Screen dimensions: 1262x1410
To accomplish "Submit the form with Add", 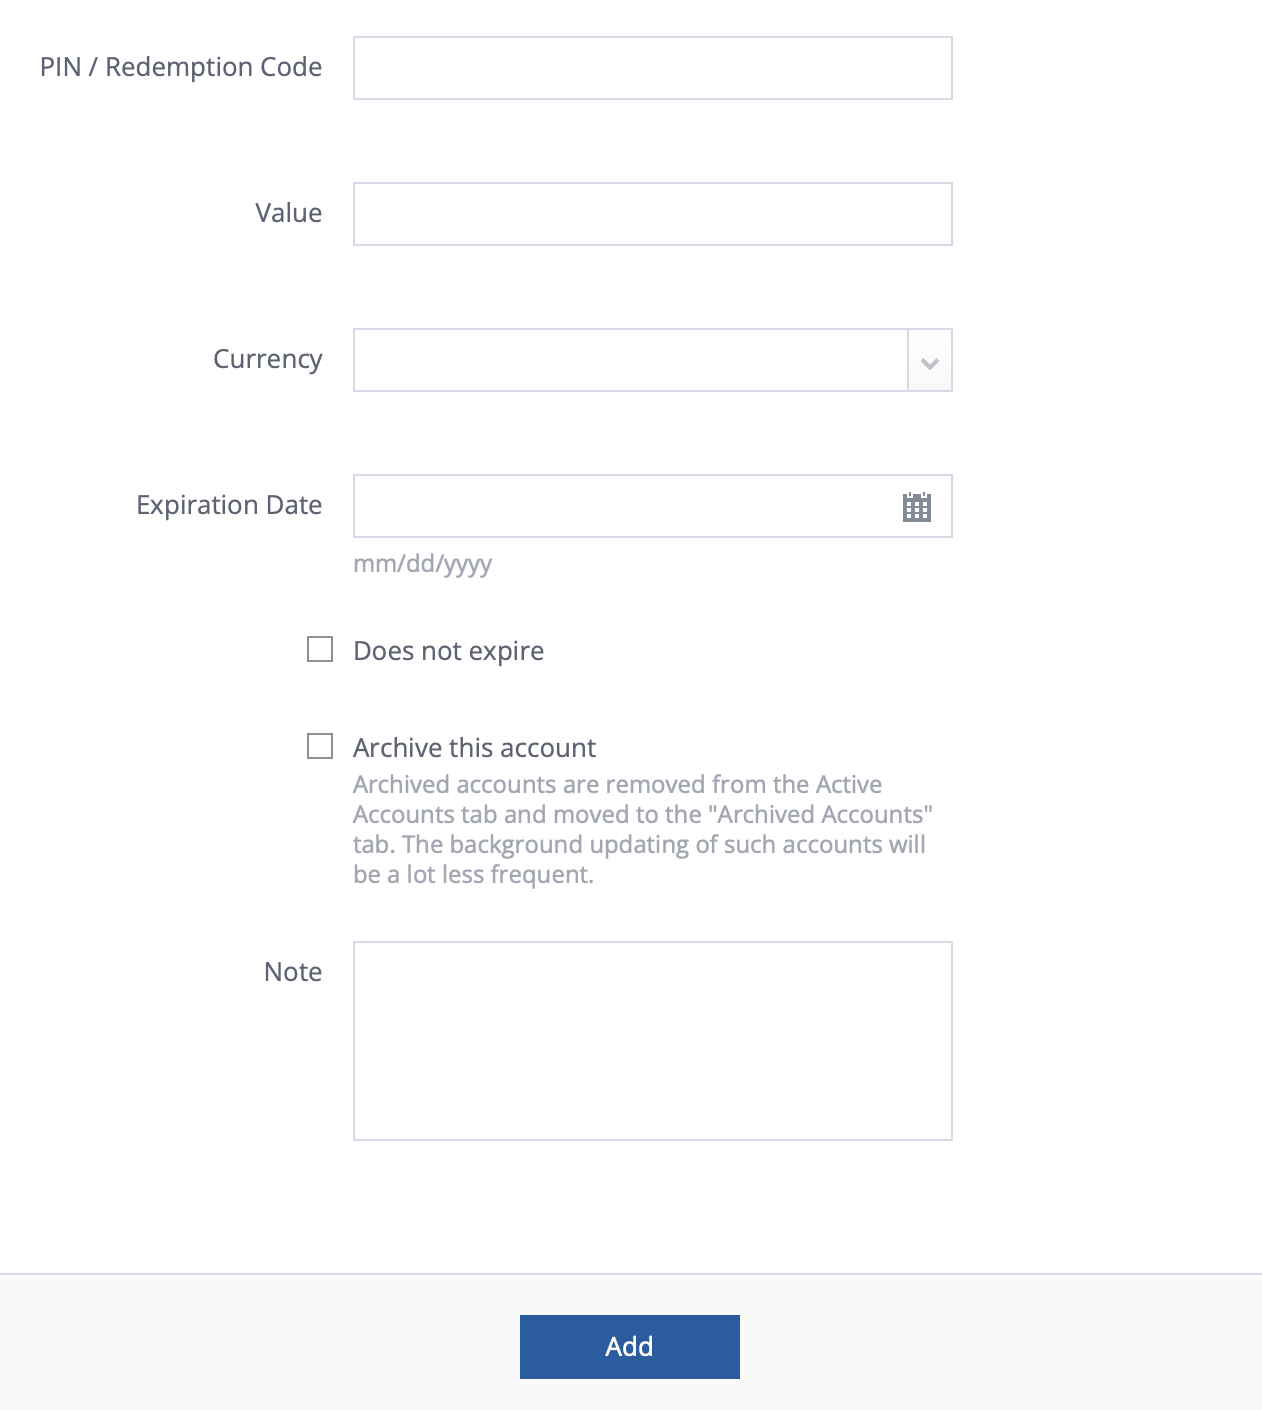I will (629, 1346).
